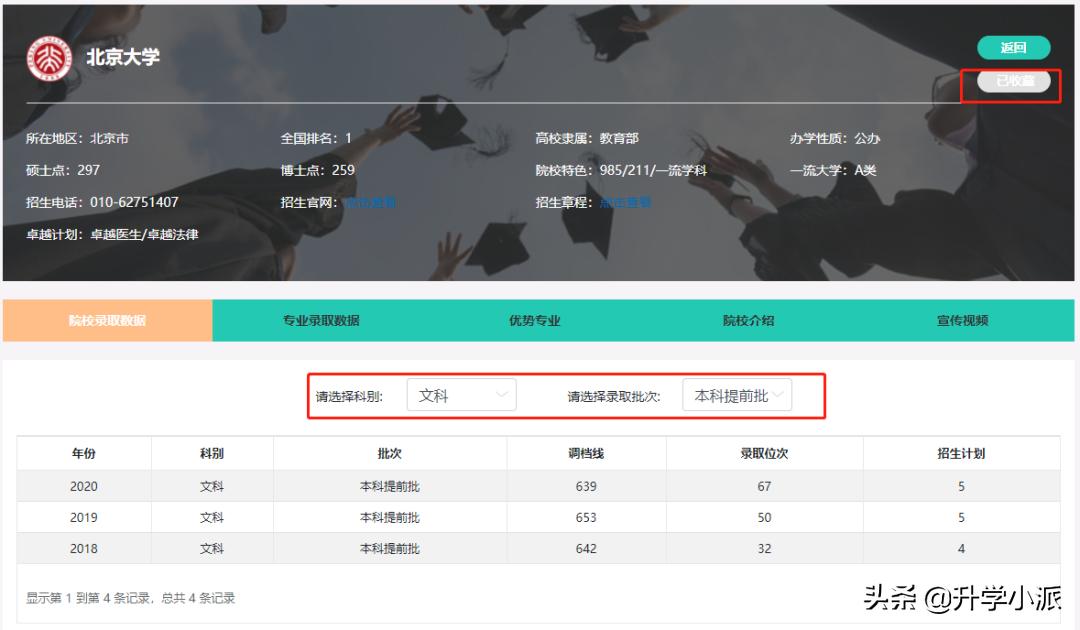The width and height of the screenshot is (1080, 630).
Task: Click the 2018 调档线 value 642
Action: pos(587,548)
